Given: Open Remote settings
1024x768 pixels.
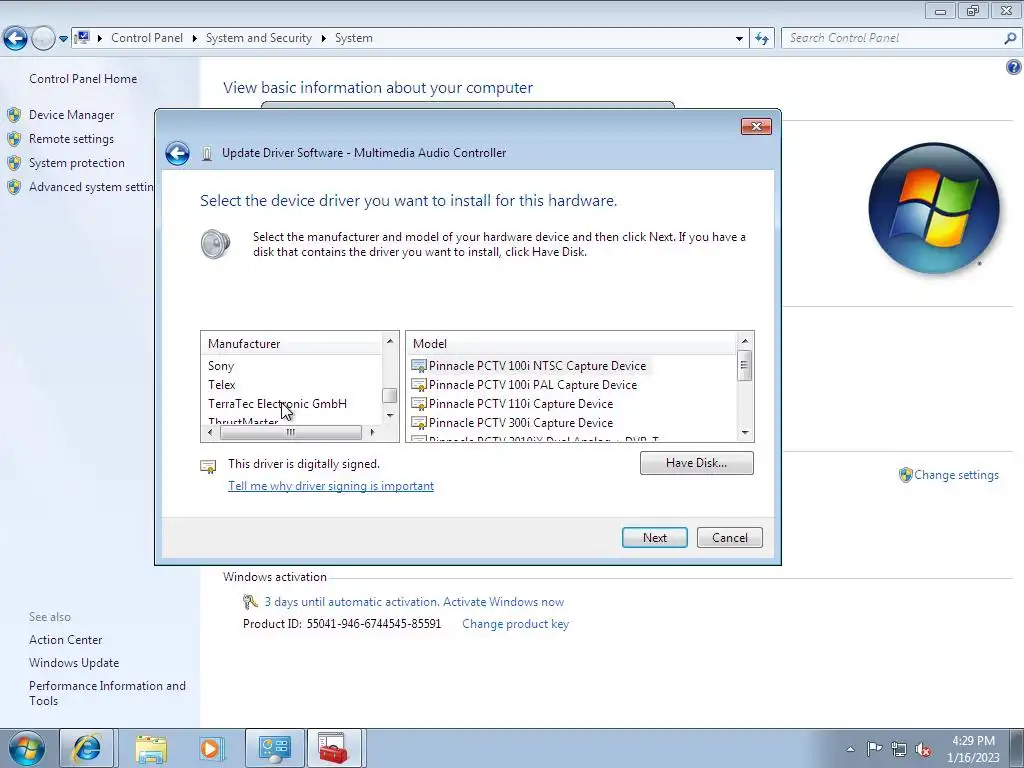Looking at the screenshot, I should tap(71, 139).
